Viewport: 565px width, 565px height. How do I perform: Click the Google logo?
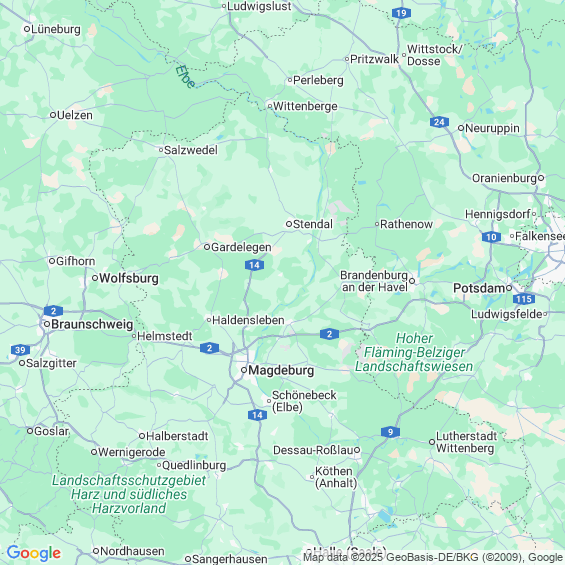pos(34,553)
